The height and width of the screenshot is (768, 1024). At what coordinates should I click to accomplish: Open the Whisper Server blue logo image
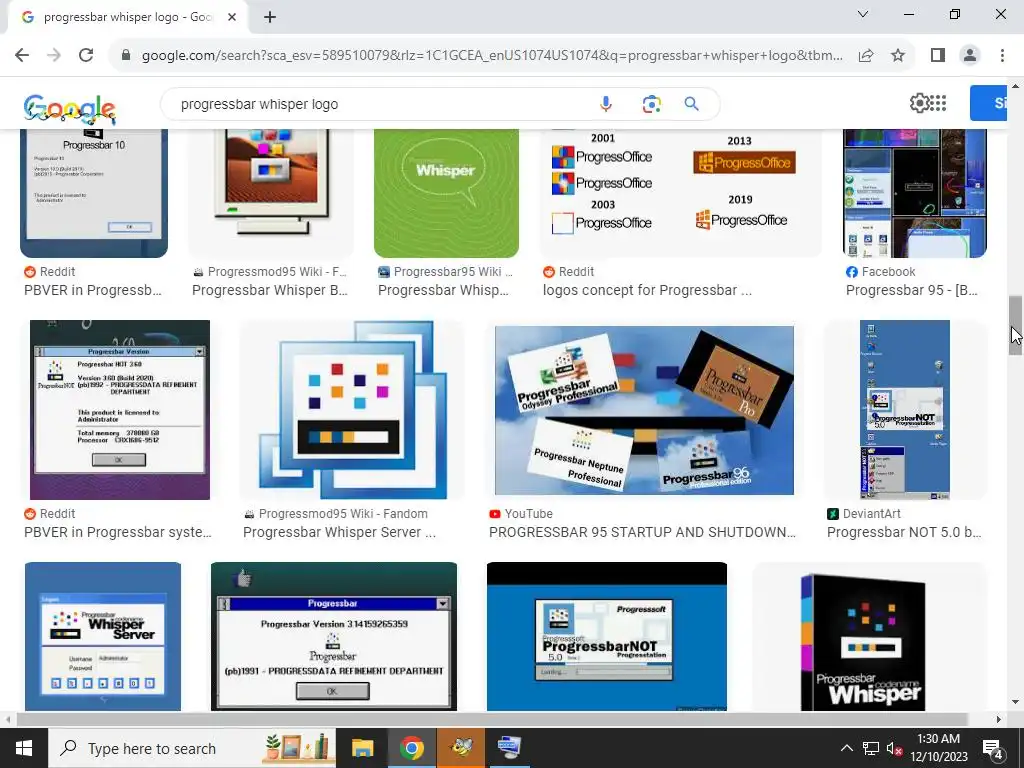(x=353, y=410)
